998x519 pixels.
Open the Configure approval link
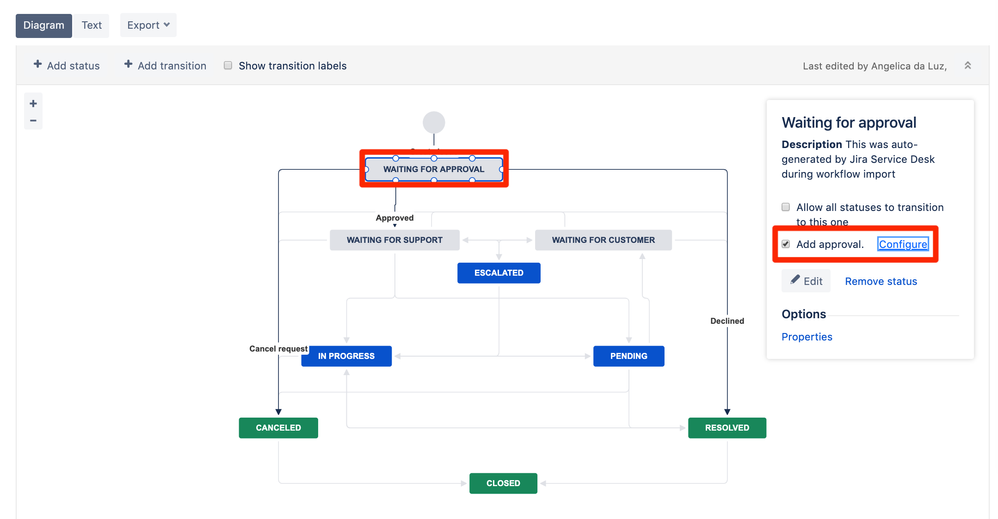[x=903, y=244]
